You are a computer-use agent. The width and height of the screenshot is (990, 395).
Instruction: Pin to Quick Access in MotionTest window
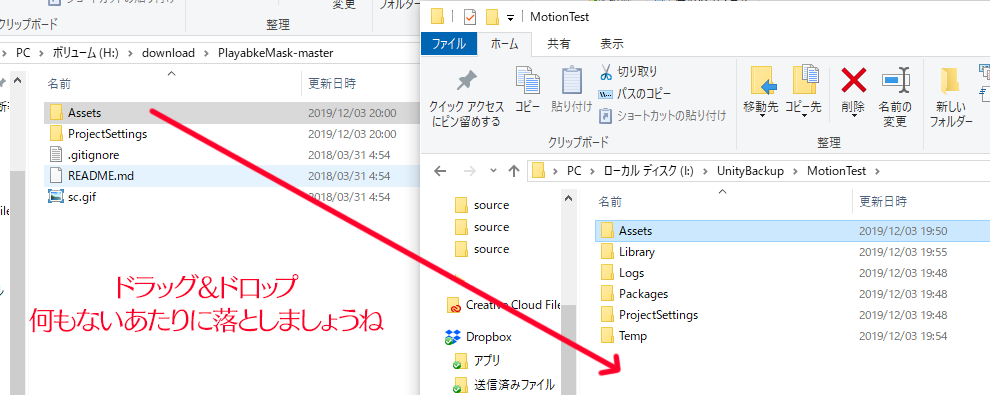[466, 97]
